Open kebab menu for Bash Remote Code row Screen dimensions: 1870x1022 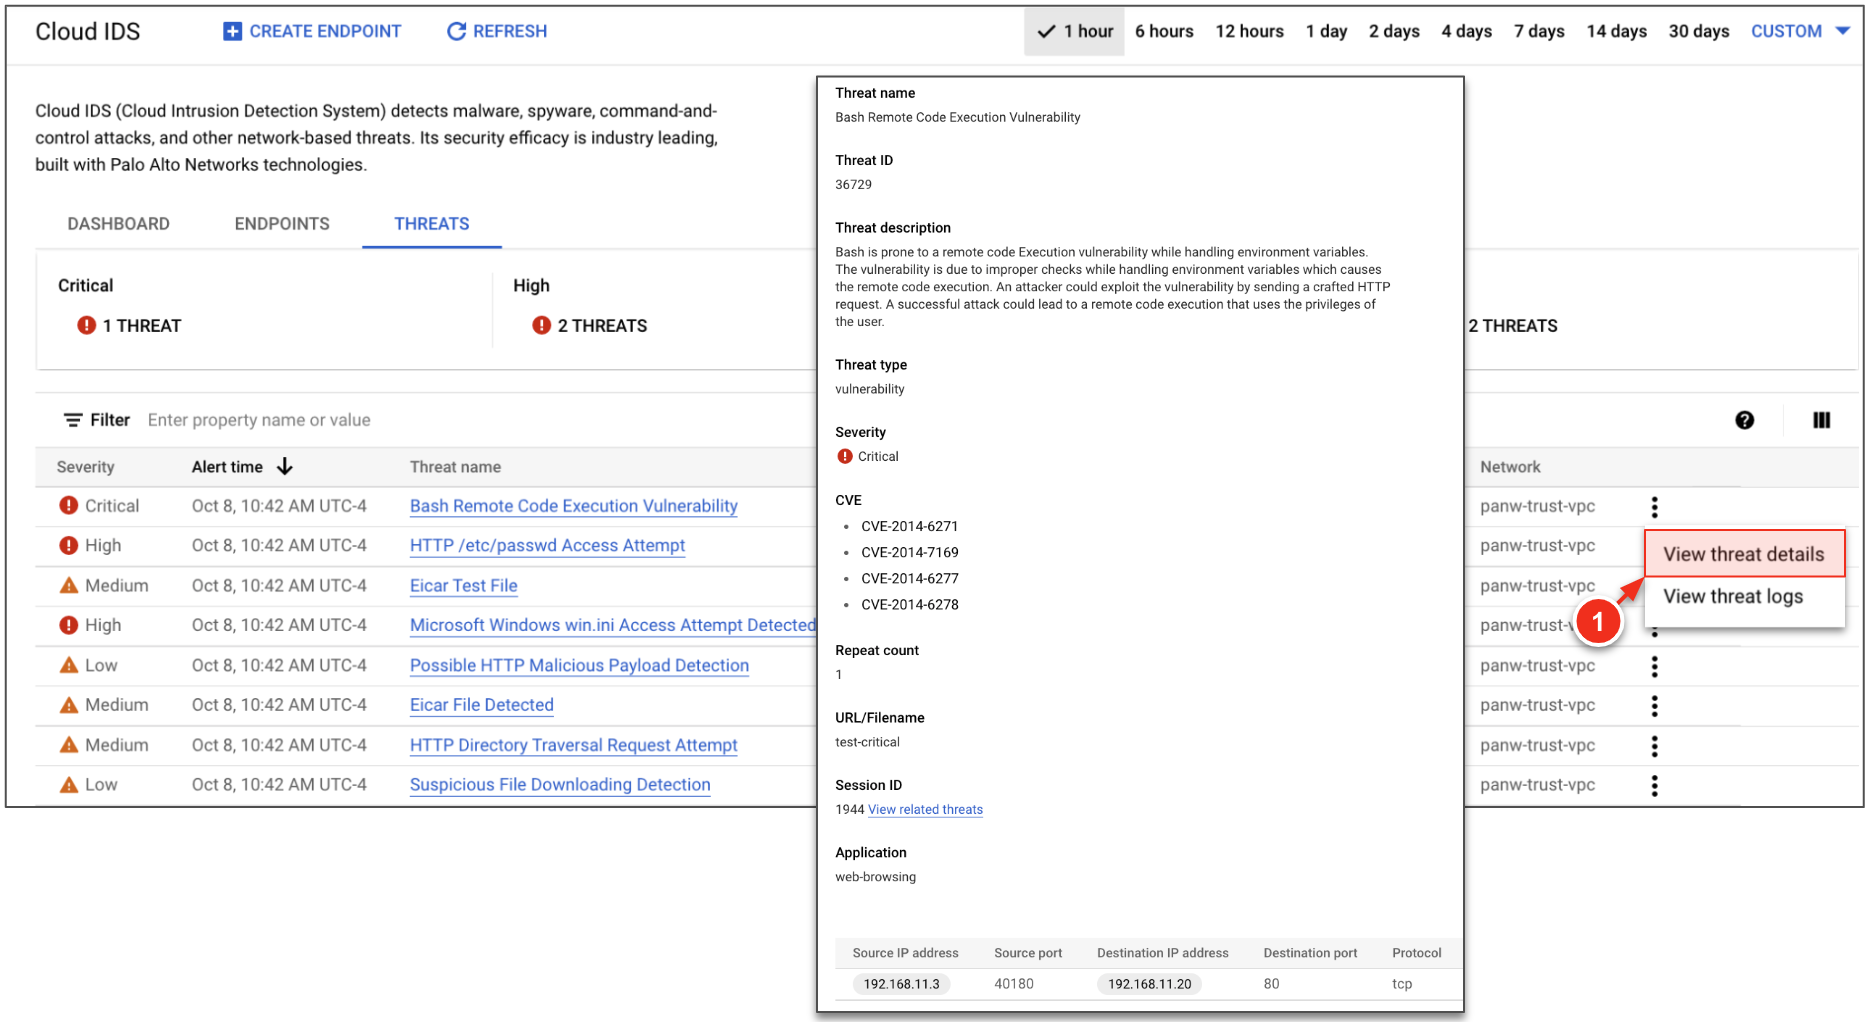(x=1654, y=507)
